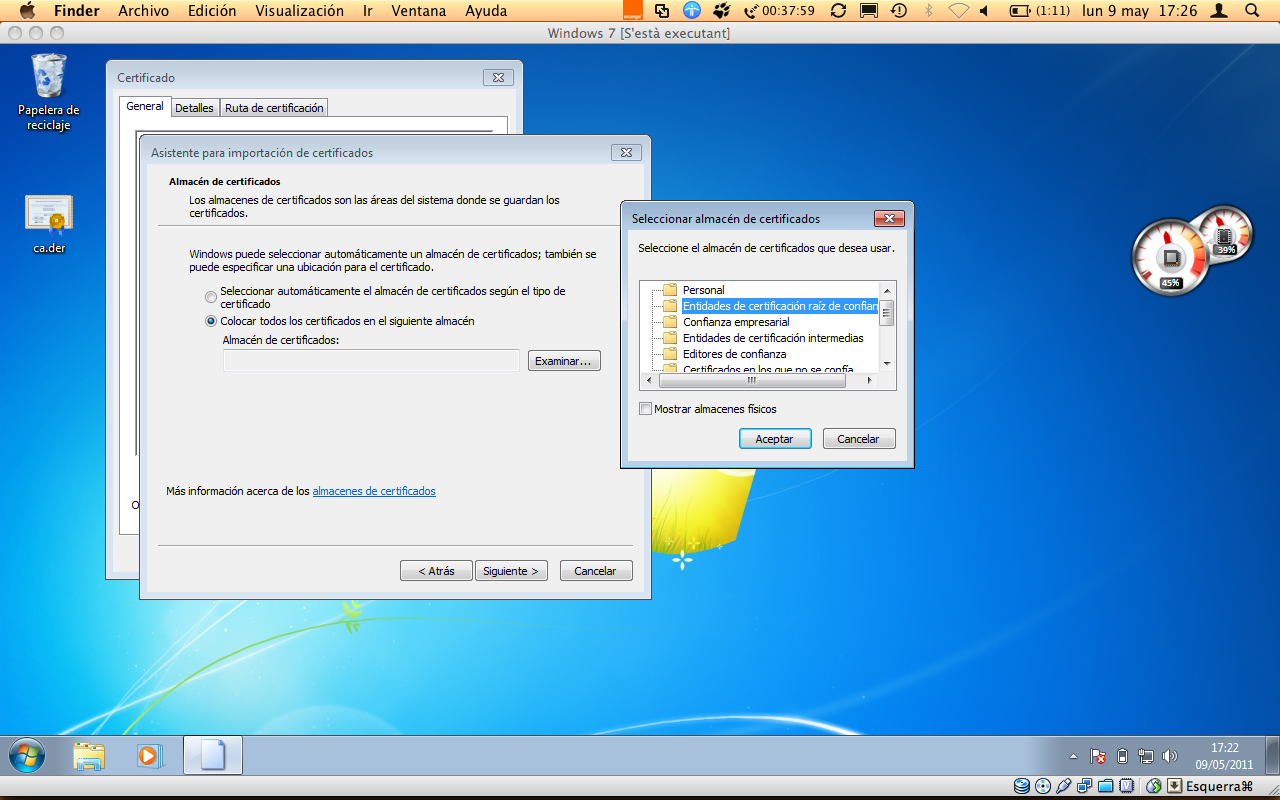Click store list scroll down arrow

click(886, 364)
